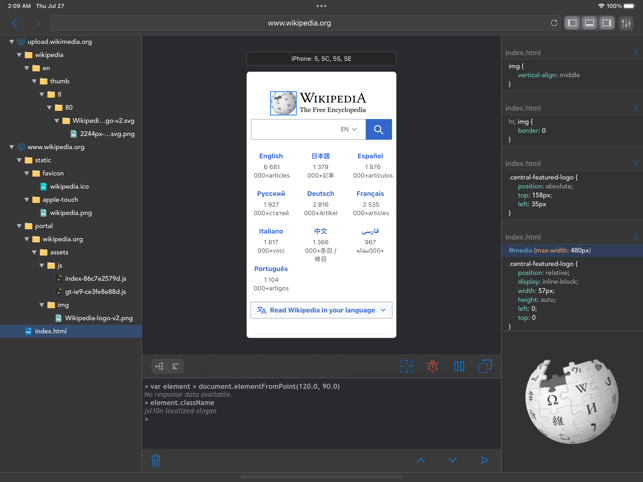Tap the three-dot multitasking indicator

pos(322,6)
